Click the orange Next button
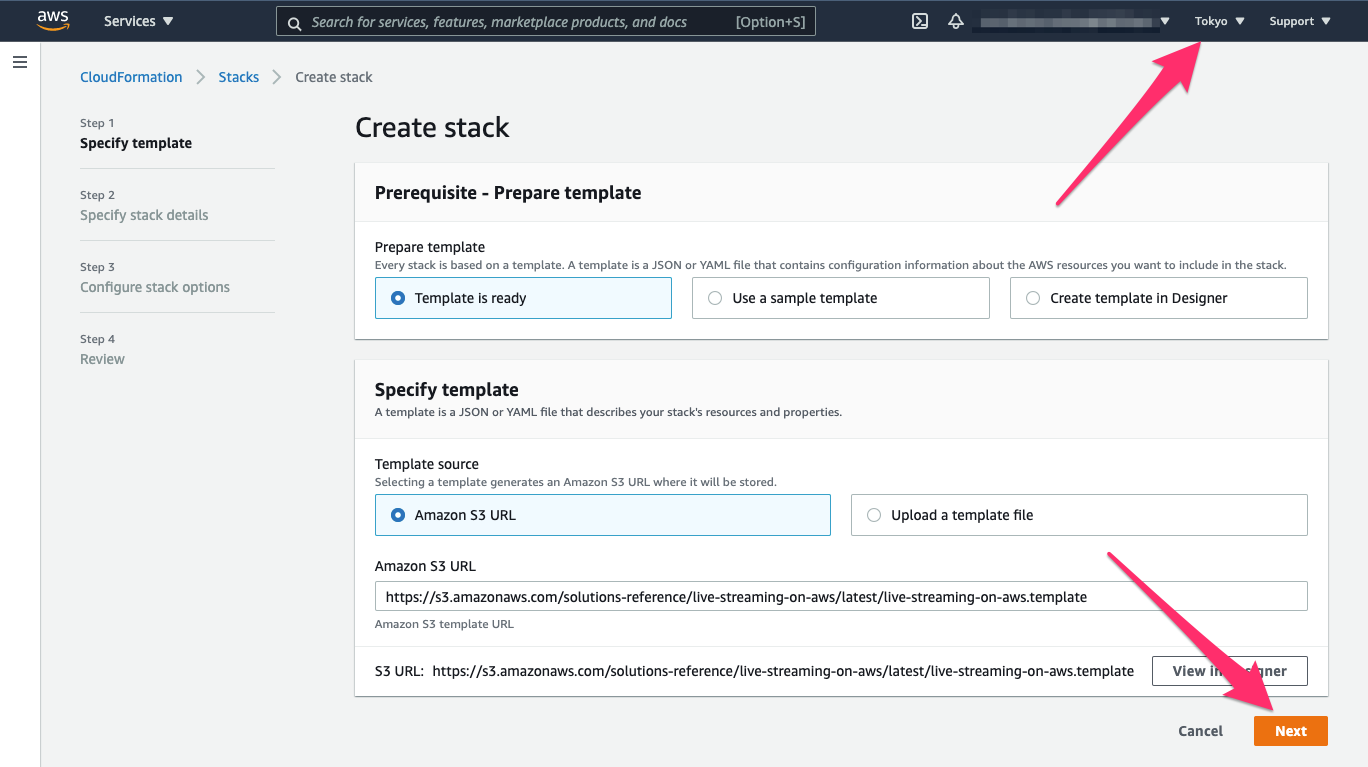 pos(1290,731)
